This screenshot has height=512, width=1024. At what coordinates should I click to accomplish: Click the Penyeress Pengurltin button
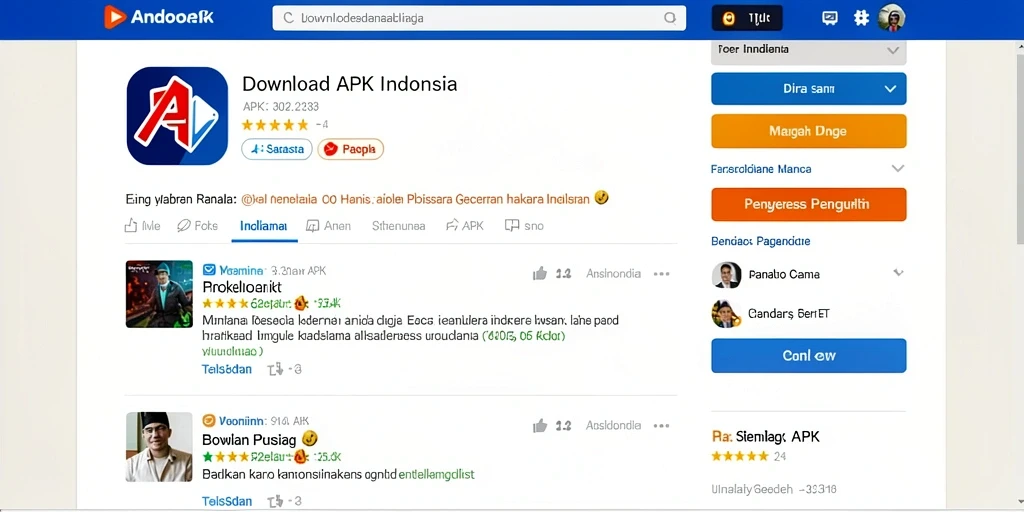click(808, 204)
